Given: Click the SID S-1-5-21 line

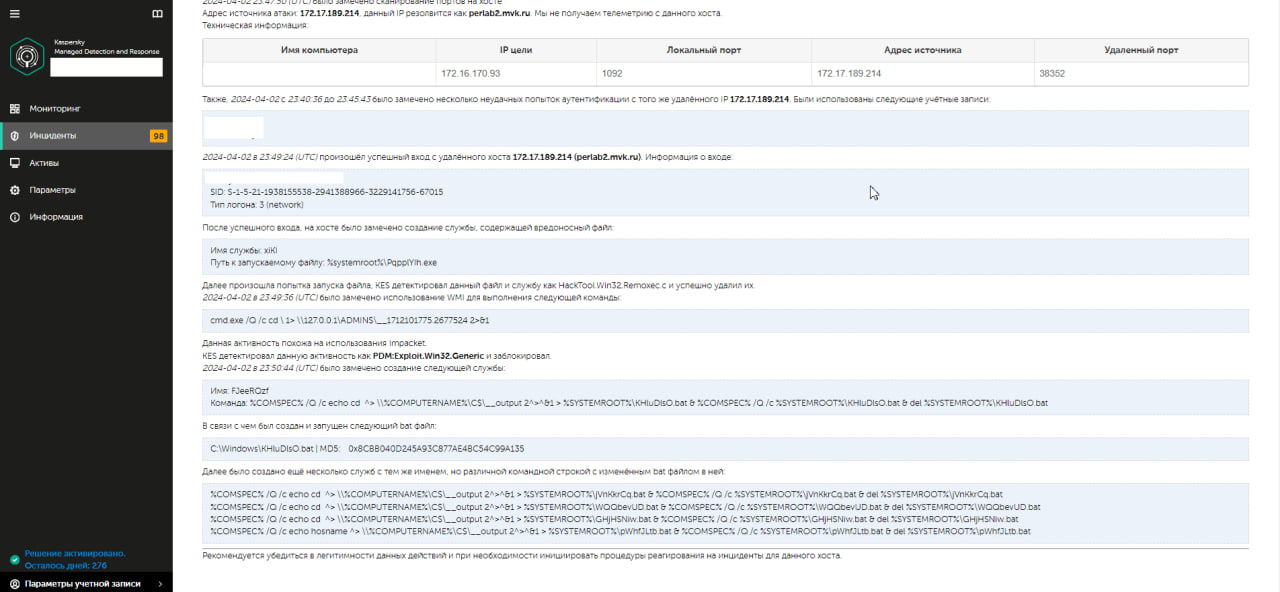Looking at the screenshot, I should (x=326, y=191).
